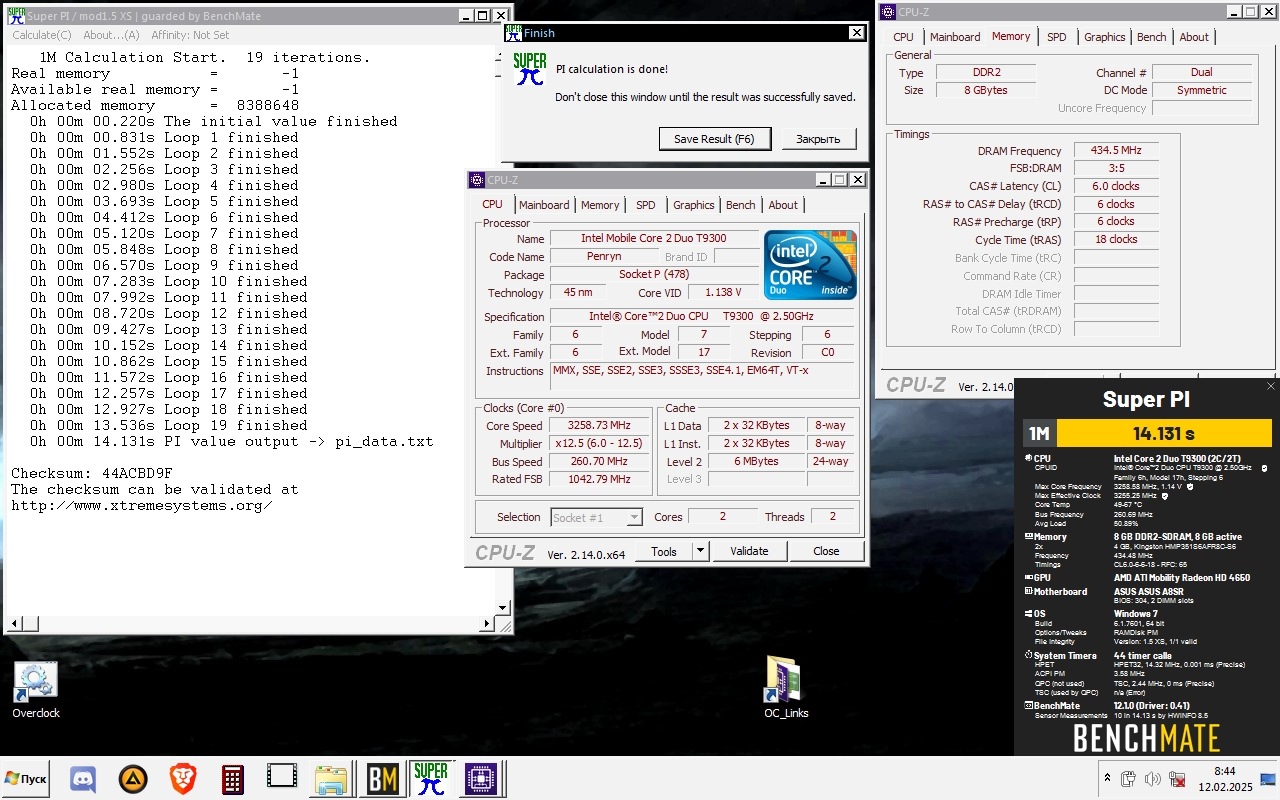The height and width of the screenshot is (800, 1280).
Task: Open the red calculator taskbar icon
Action: (x=232, y=778)
